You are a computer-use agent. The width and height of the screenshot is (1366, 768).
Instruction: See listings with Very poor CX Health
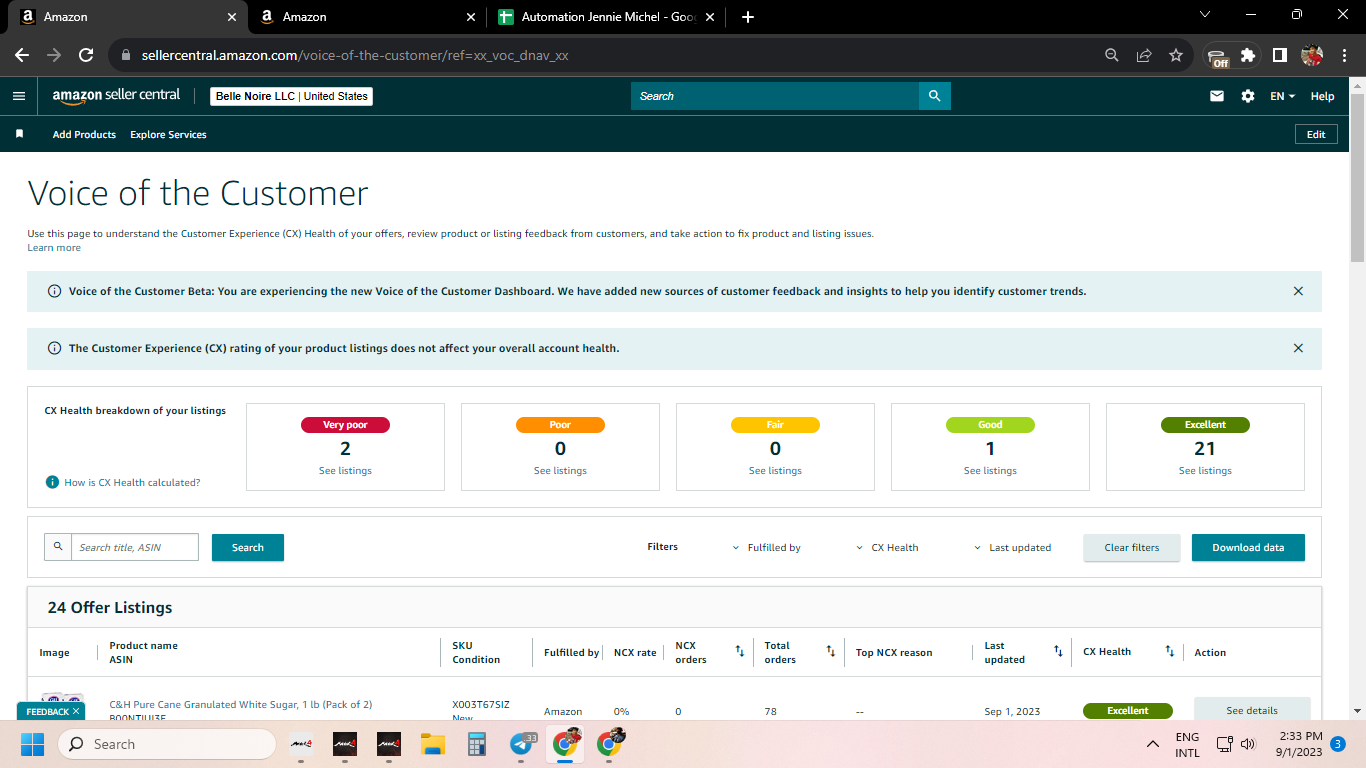click(x=345, y=470)
